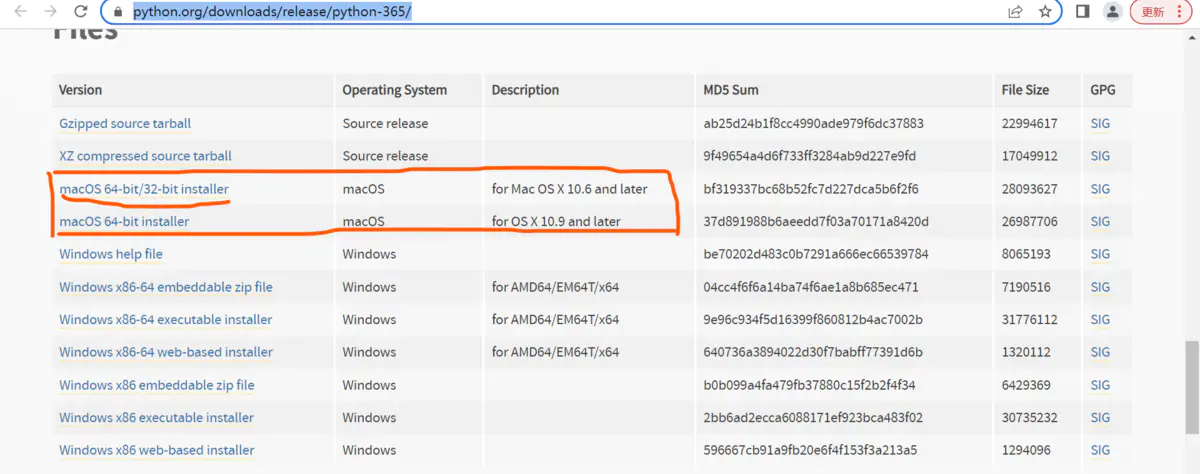Click description 'for OS X 10.9 and later'
The width and height of the screenshot is (1200, 474).
[x=556, y=221]
